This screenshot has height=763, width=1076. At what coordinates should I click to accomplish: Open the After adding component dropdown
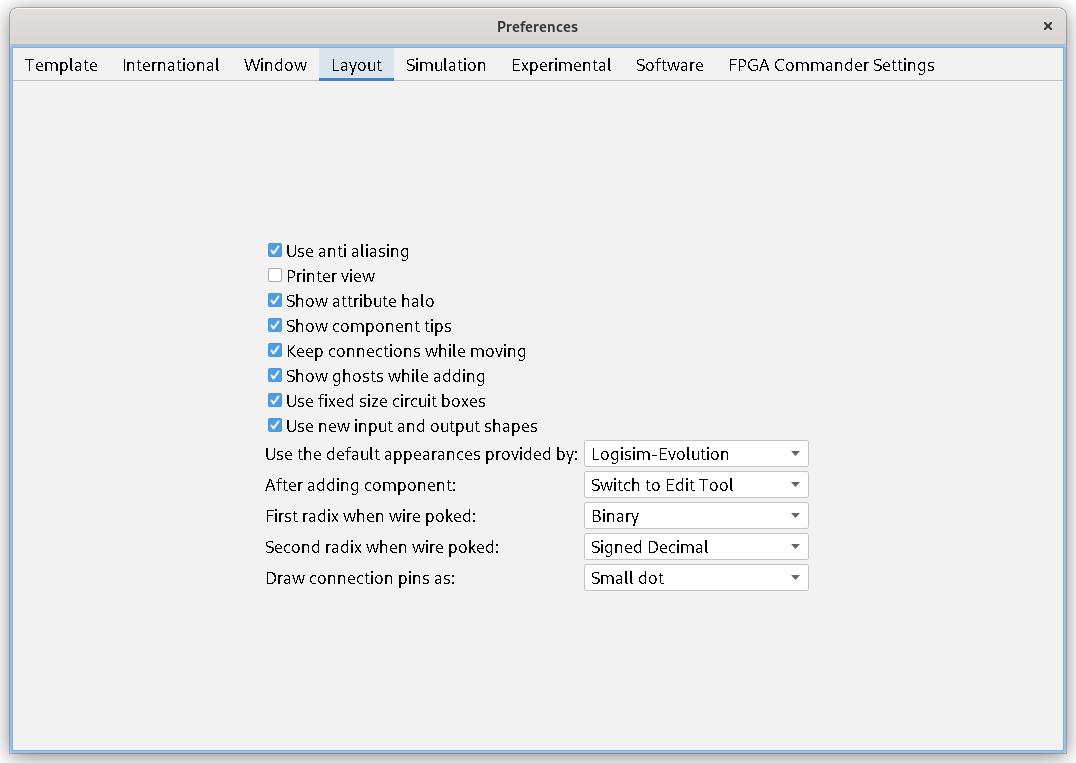pos(695,484)
